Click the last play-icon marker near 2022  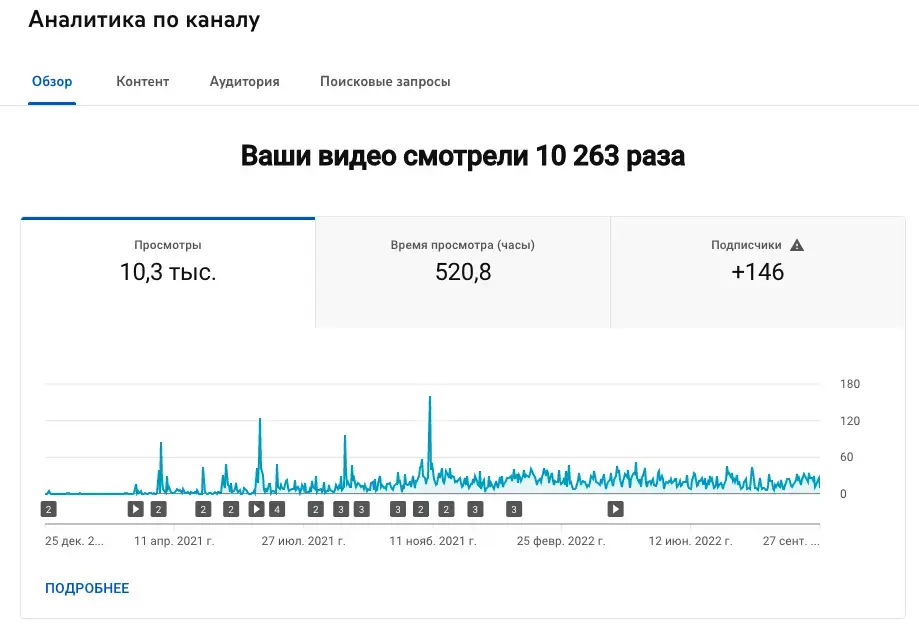[616, 509]
